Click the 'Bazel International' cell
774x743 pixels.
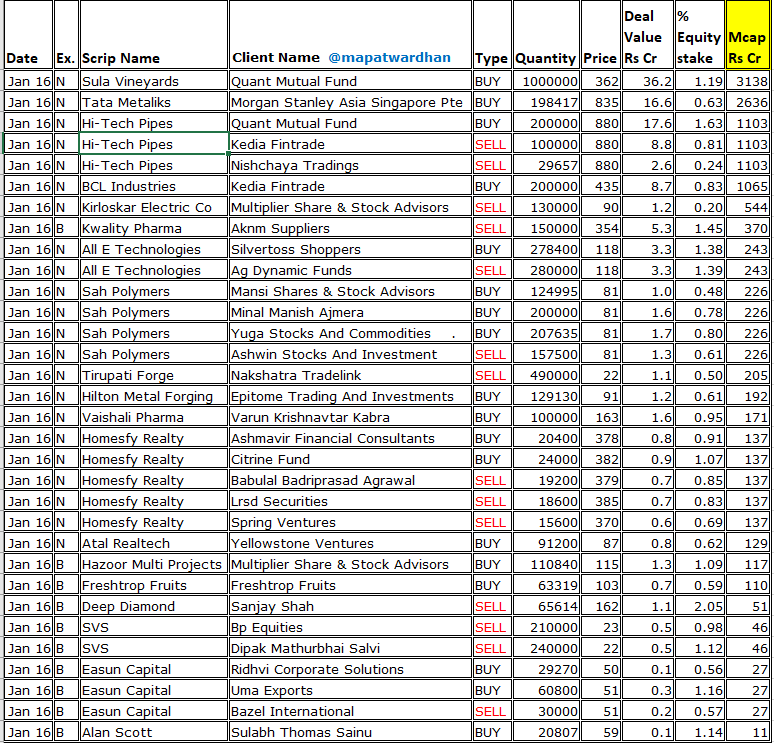click(350, 710)
